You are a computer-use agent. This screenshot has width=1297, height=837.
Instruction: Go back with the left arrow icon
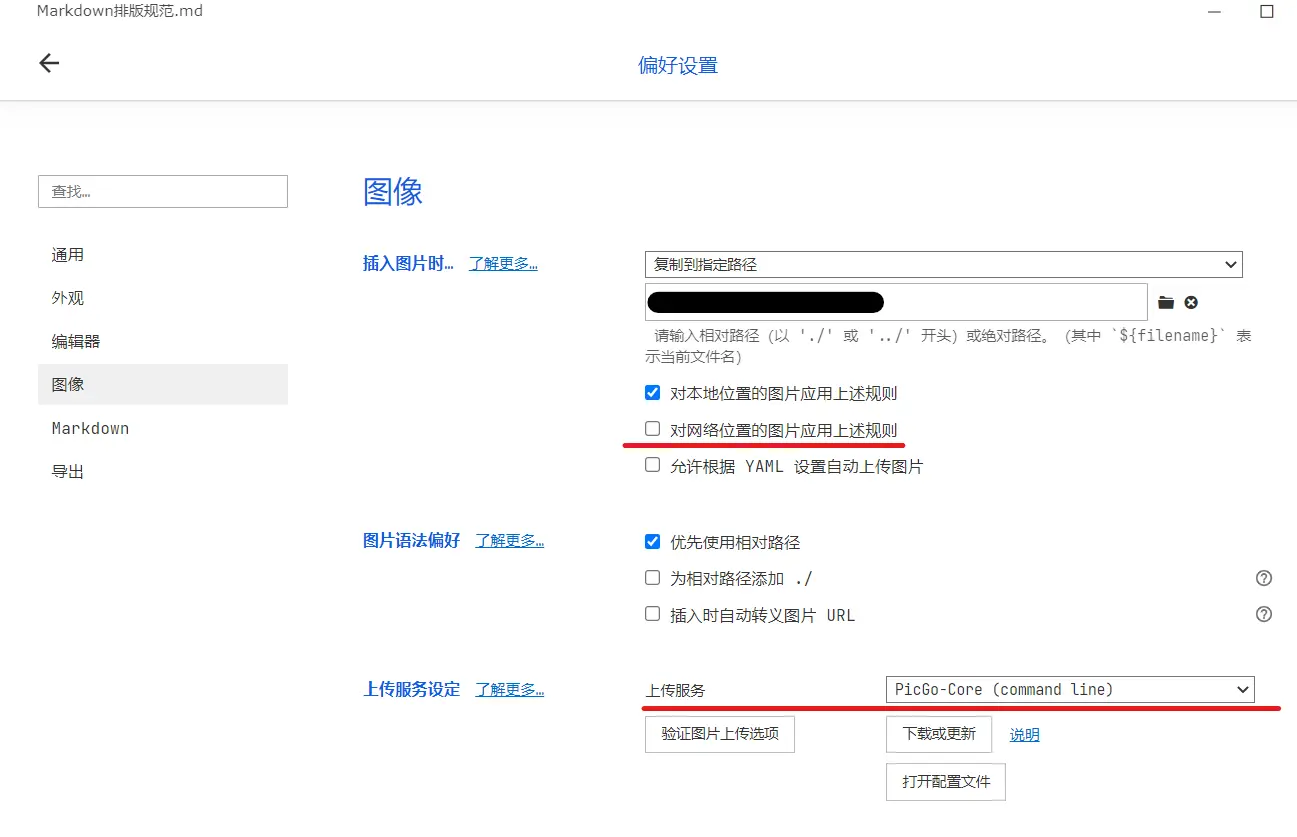point(49,63)
